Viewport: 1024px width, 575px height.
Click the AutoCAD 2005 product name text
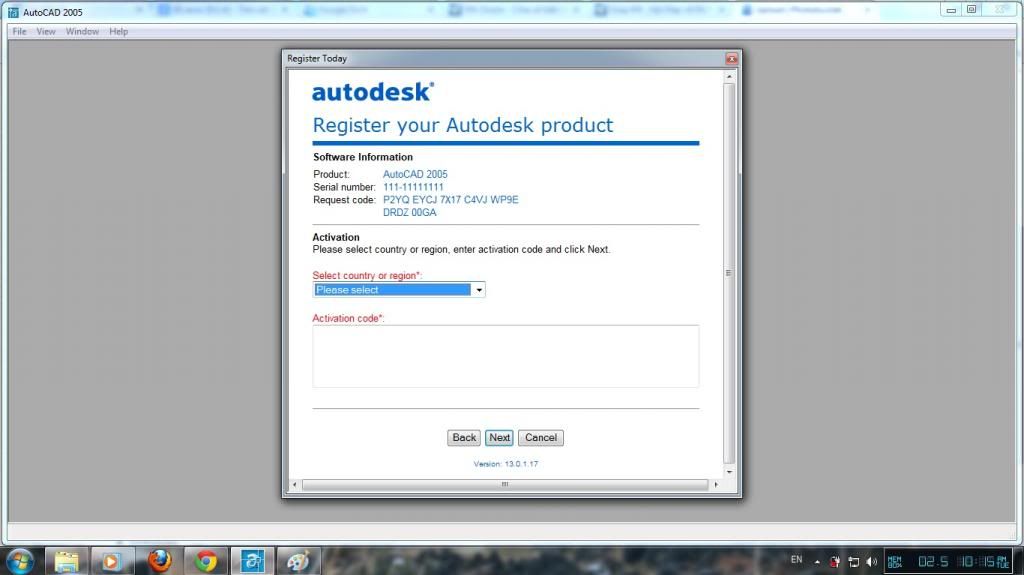point(415,174)
